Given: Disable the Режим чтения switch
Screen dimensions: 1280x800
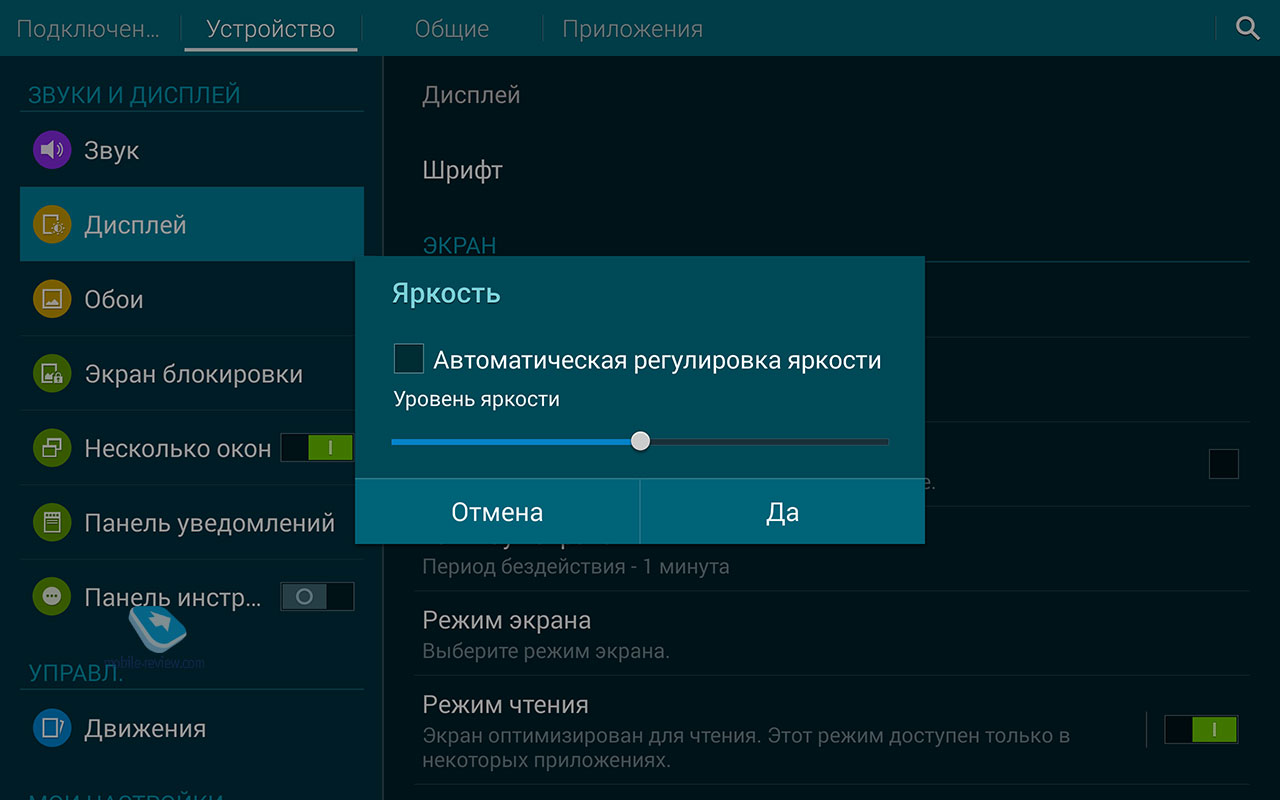Looking at the screenshot, I should pos(1201,729).
